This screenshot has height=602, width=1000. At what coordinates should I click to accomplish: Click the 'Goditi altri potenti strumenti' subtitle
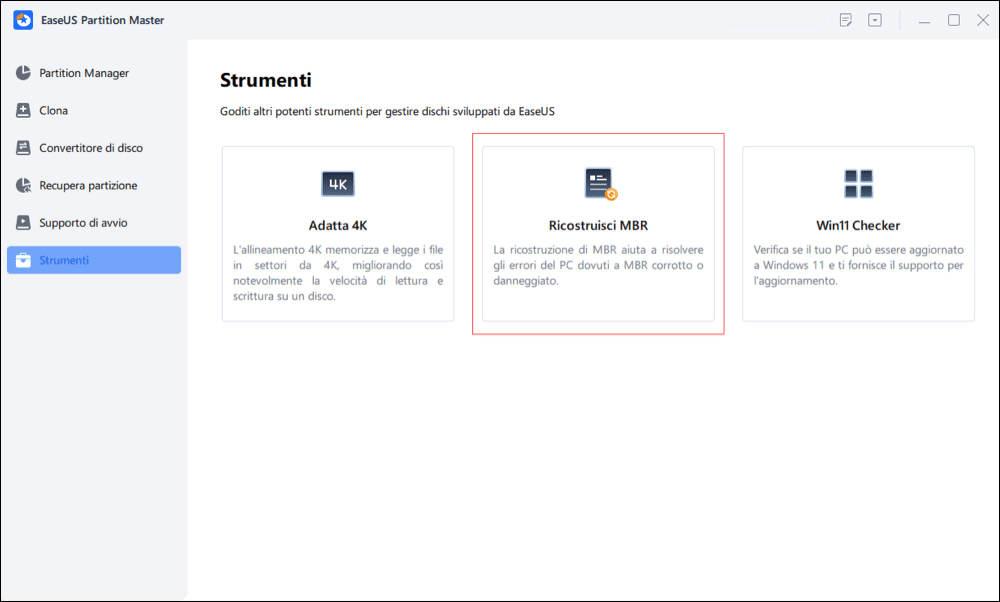coord(387,112)
